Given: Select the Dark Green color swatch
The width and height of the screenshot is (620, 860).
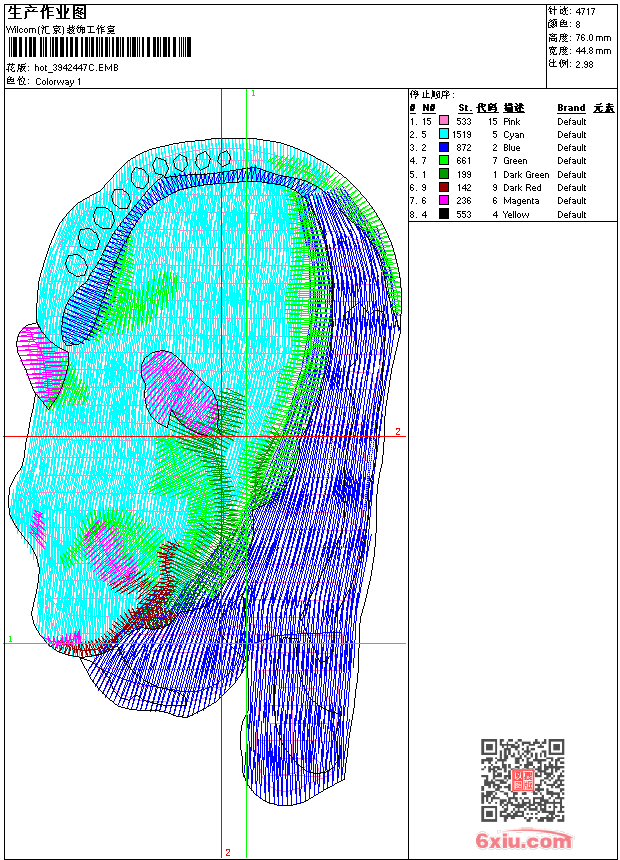Looking at the screenshot, I should pyautogui.click(x=444, y=175).
